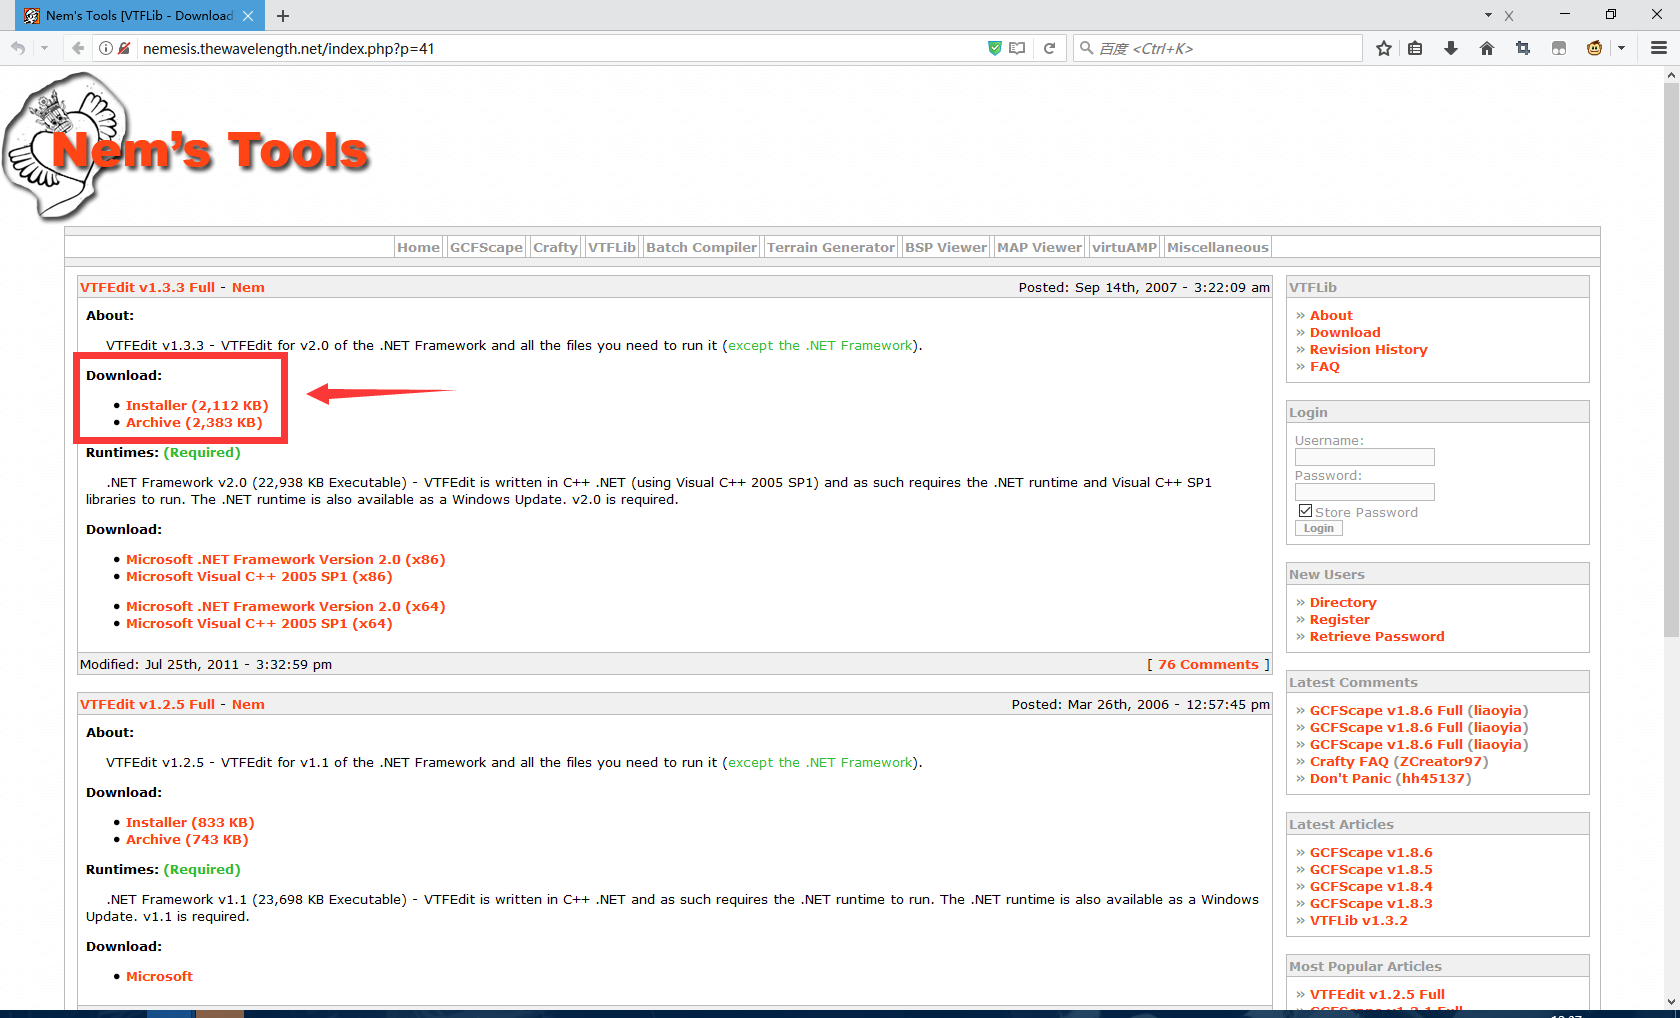This screenshot has width=1680, height=1018.
Task: Open the hamburger main menu
Action: click(1659, 48)
